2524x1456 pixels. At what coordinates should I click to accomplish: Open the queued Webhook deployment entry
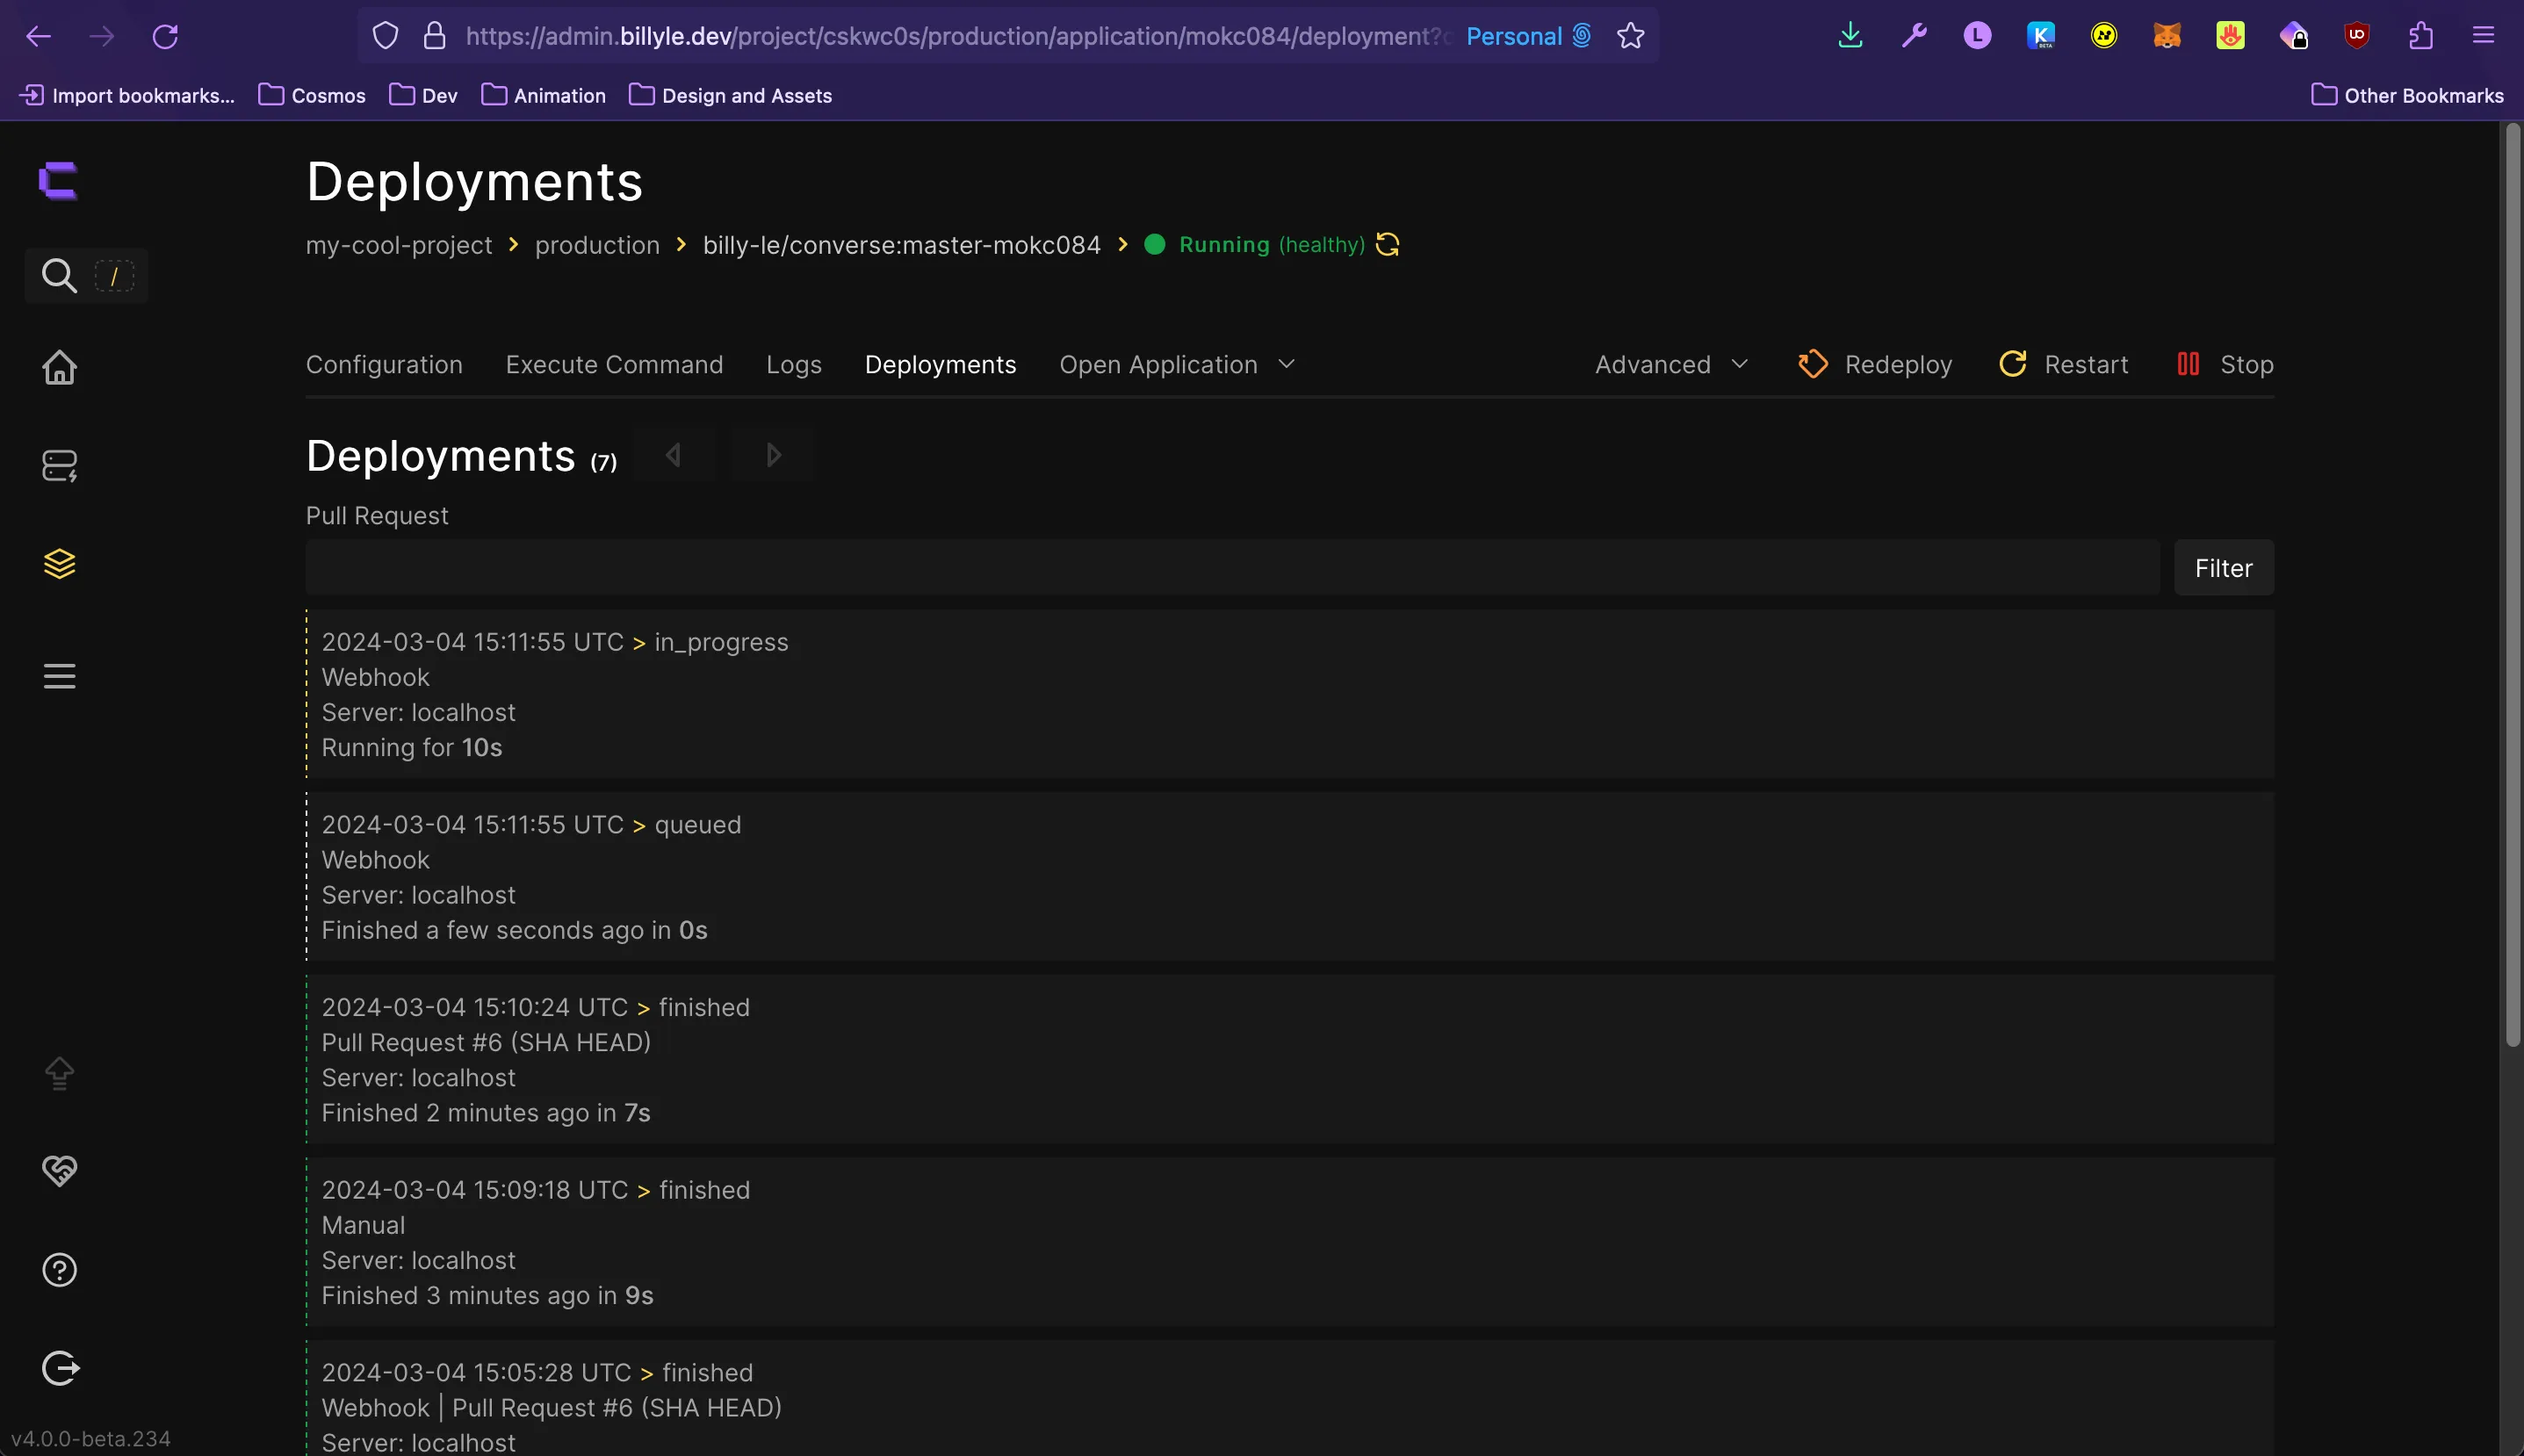coord(1290,877)
